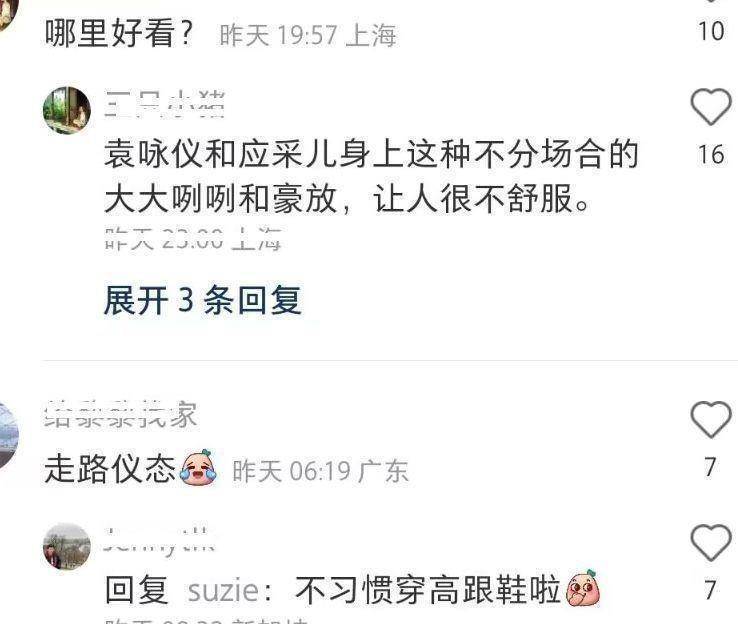738x624 pixels.
Task: Like the 走路仪态 comment
Action: (x=711, y=419)
